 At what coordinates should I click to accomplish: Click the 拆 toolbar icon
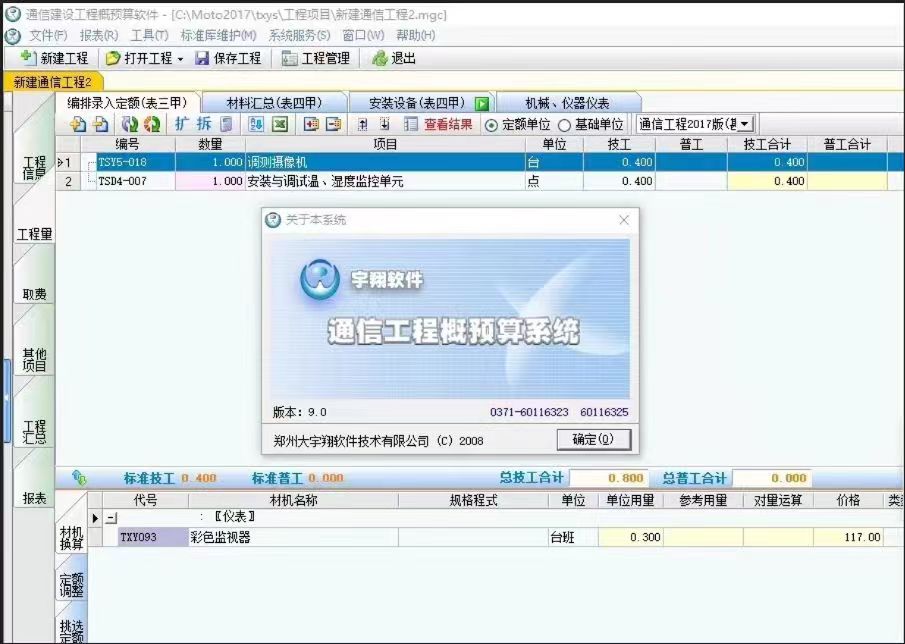204,124
